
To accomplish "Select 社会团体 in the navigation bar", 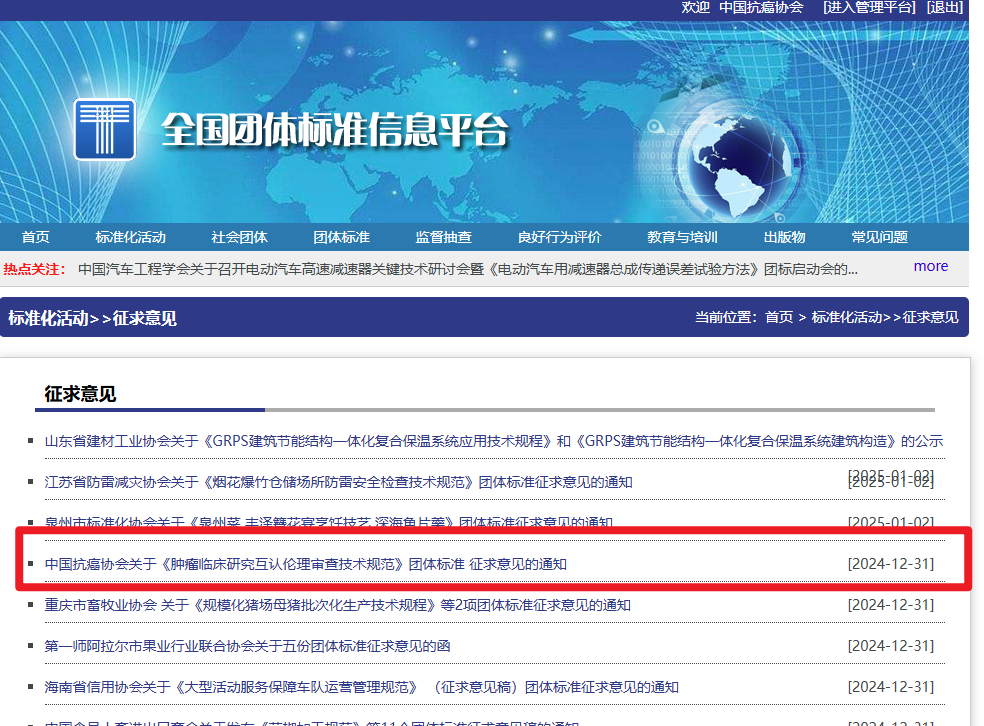I will [240, 237].
